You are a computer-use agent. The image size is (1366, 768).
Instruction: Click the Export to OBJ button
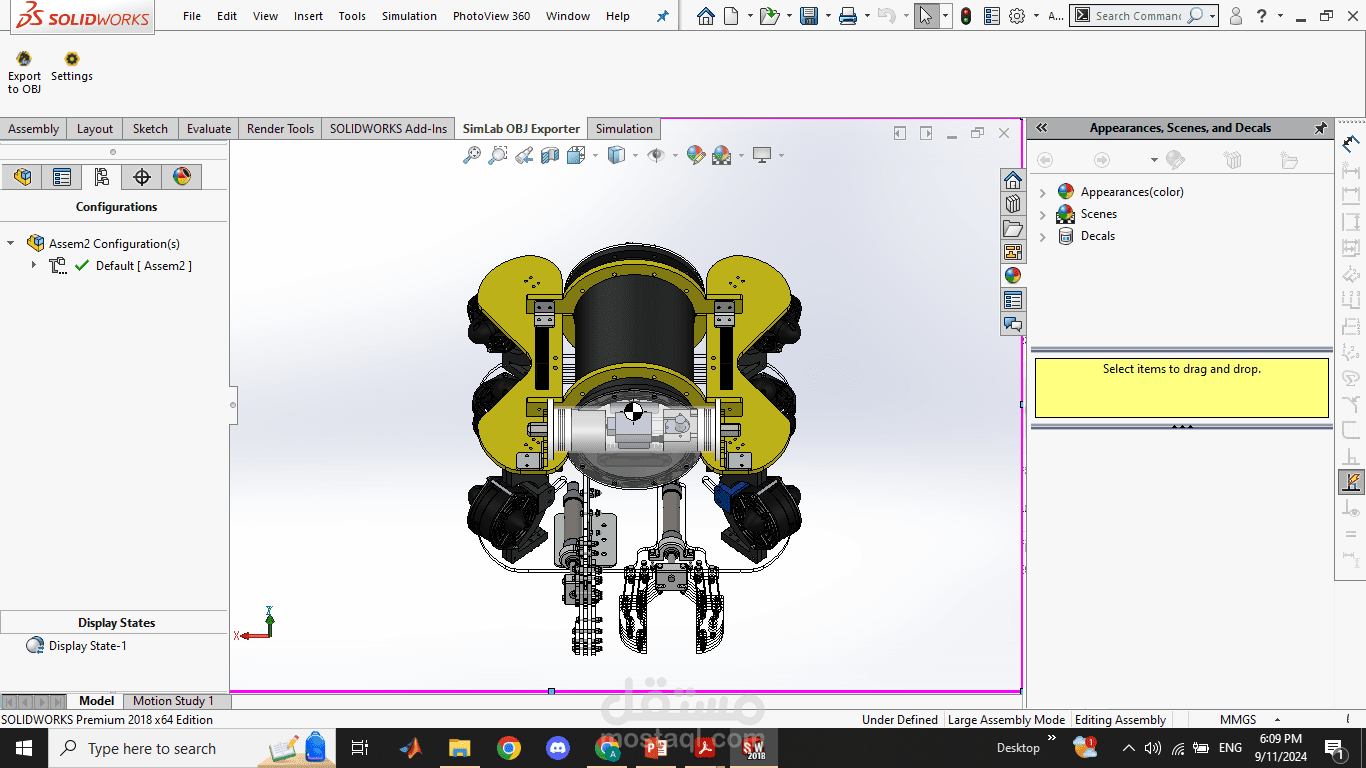(x=24, y=69)
